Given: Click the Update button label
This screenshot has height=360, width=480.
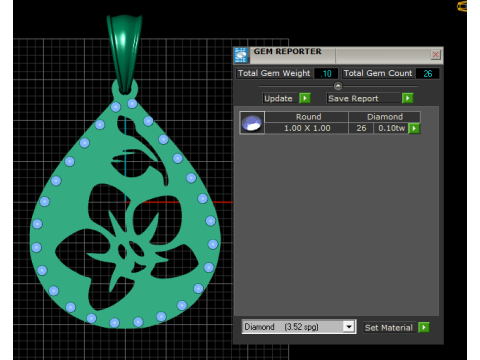Looking at the screenshot, I should tap(279, 98).
